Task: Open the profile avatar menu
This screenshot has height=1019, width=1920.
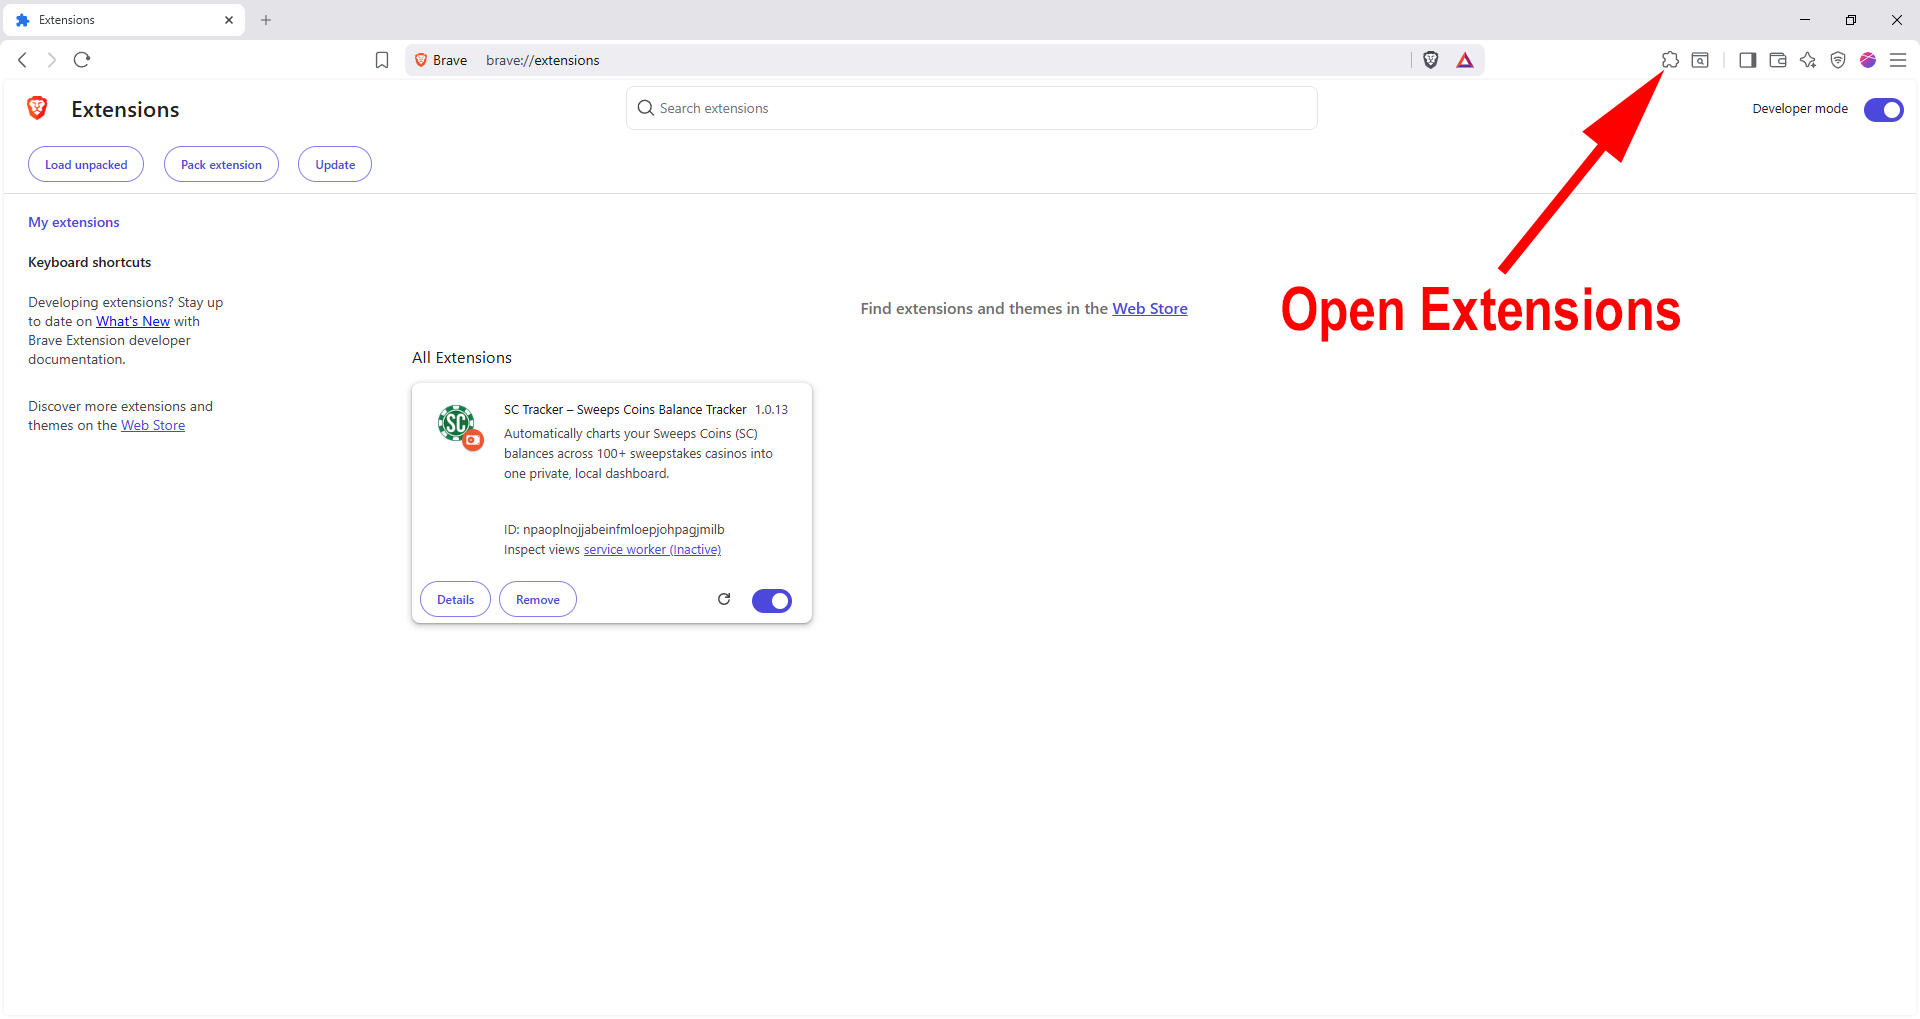Action: click(x=1867, y=60)
